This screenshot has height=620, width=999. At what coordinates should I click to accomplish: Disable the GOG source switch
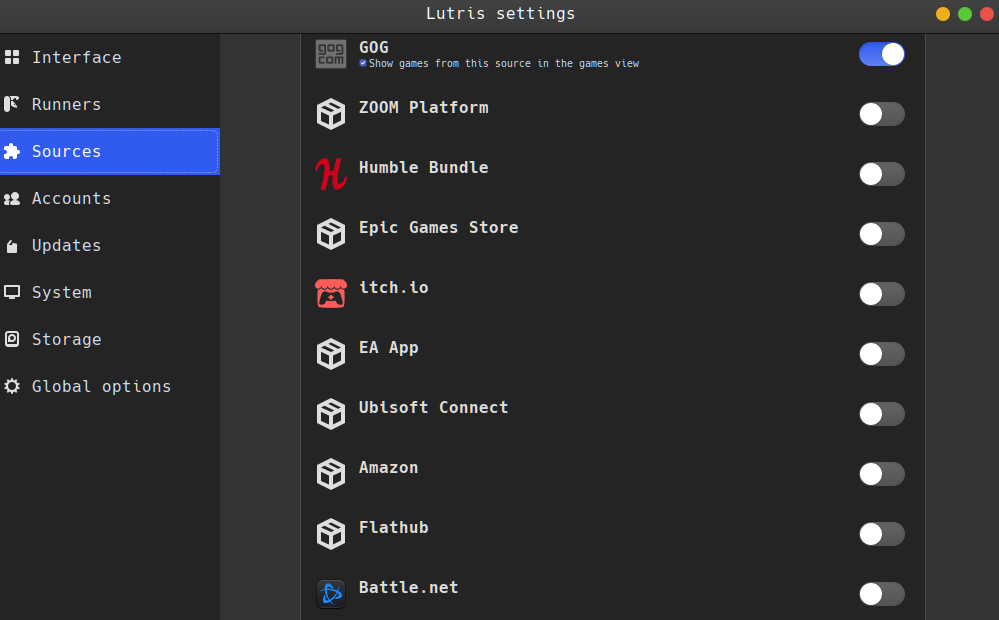882,54
